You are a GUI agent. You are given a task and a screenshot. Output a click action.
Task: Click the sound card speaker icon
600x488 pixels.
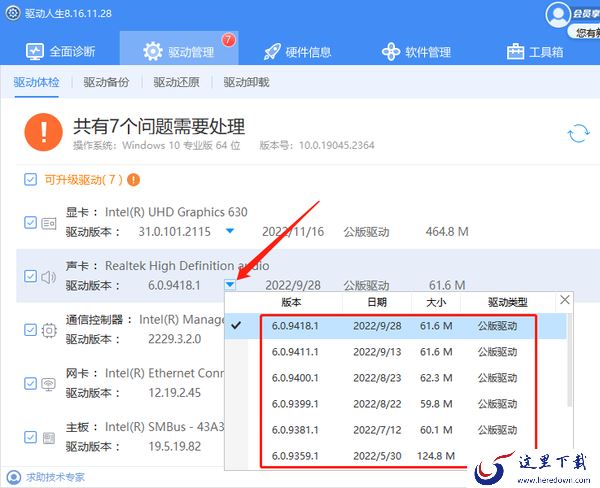point(49,277)
